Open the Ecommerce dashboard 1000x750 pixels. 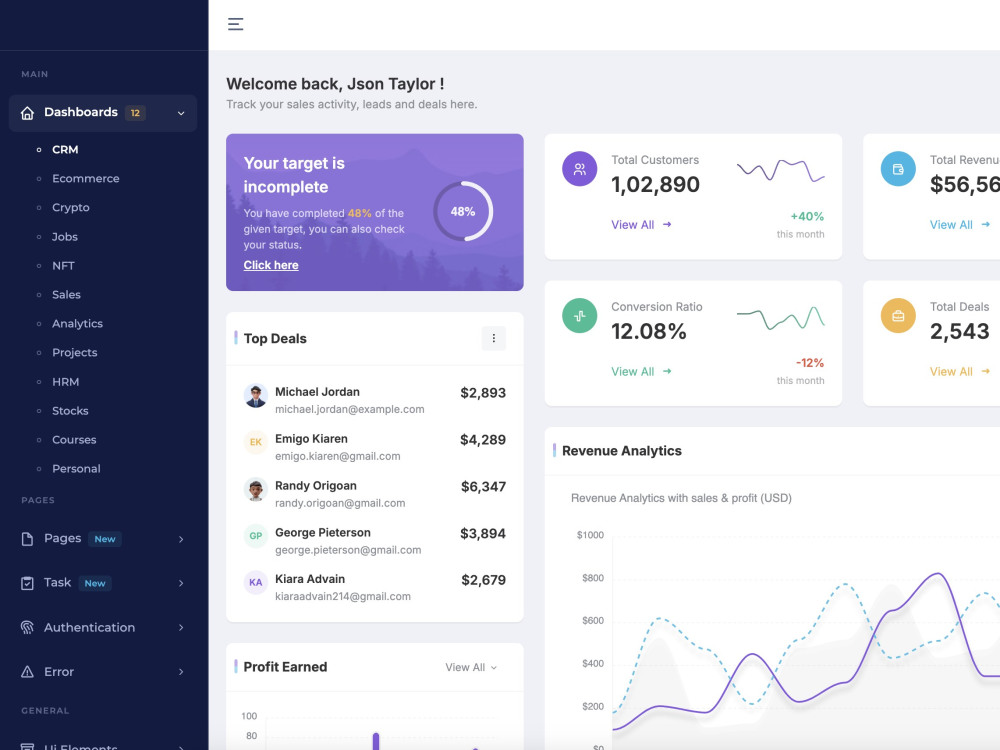[x=85, y=179]
